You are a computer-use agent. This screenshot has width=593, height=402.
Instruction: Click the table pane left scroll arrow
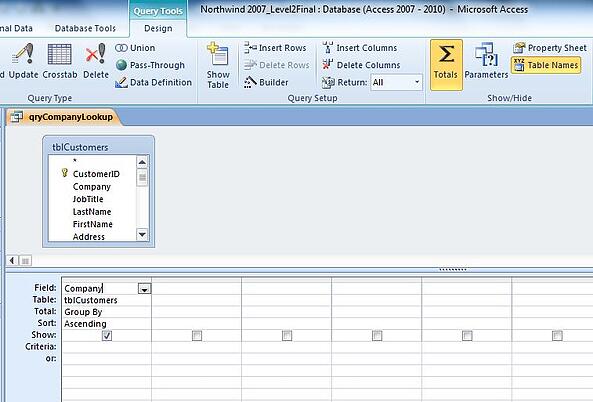(x=12, y=261)
